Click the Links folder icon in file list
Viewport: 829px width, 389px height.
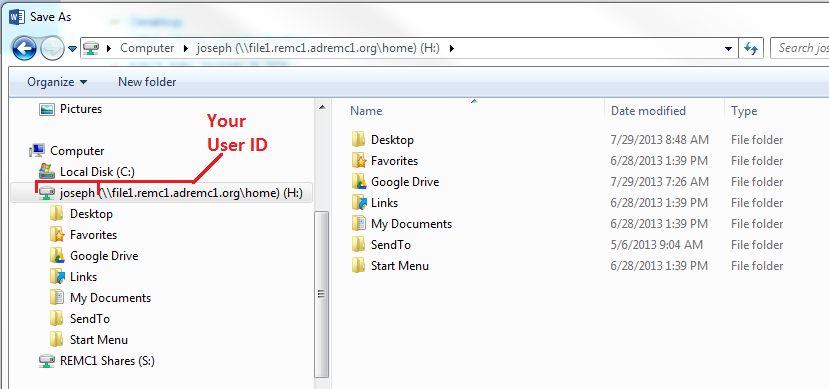coord(358,203)
